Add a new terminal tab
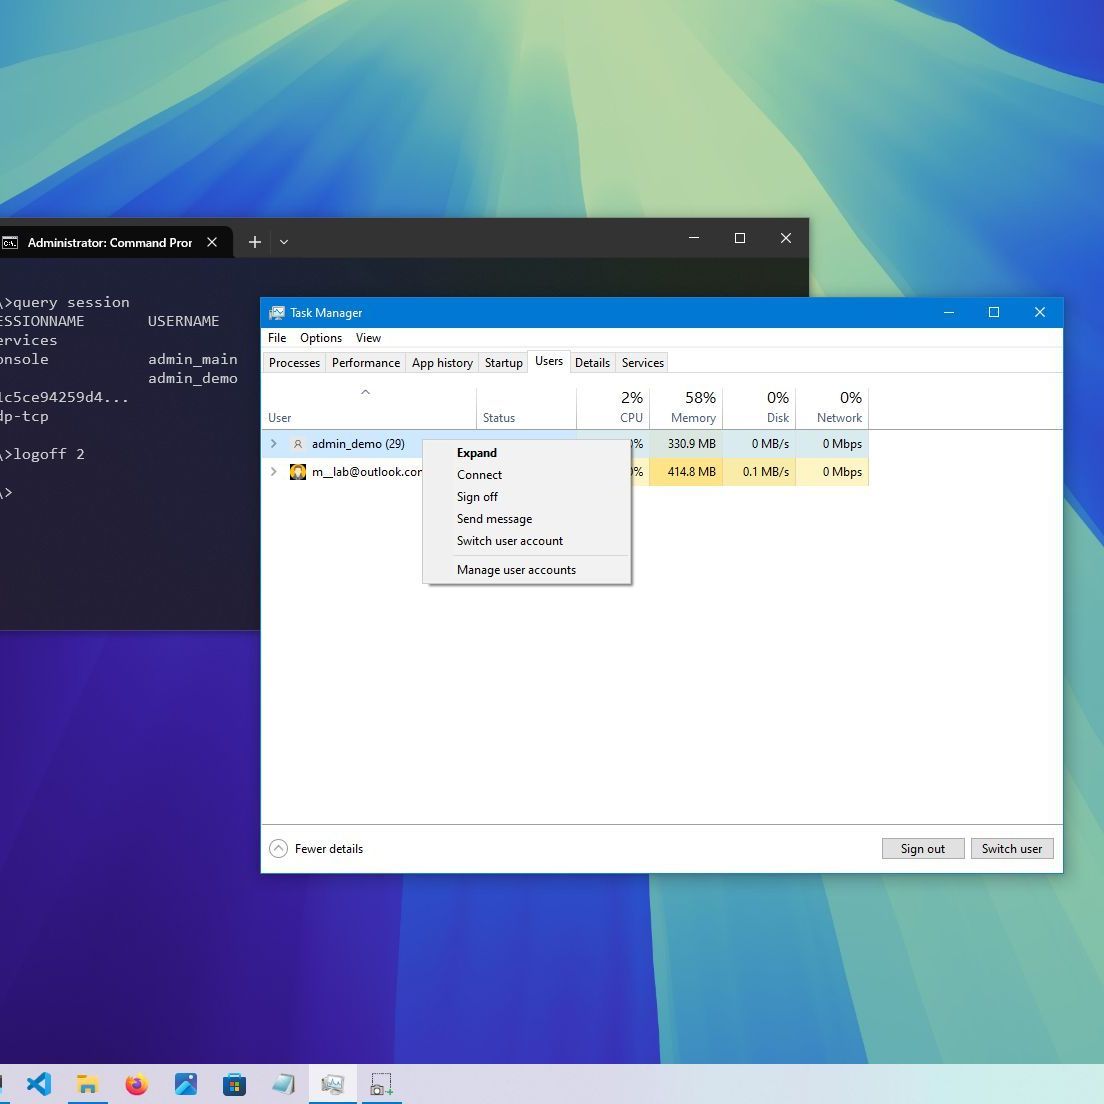 pos(255,242)
